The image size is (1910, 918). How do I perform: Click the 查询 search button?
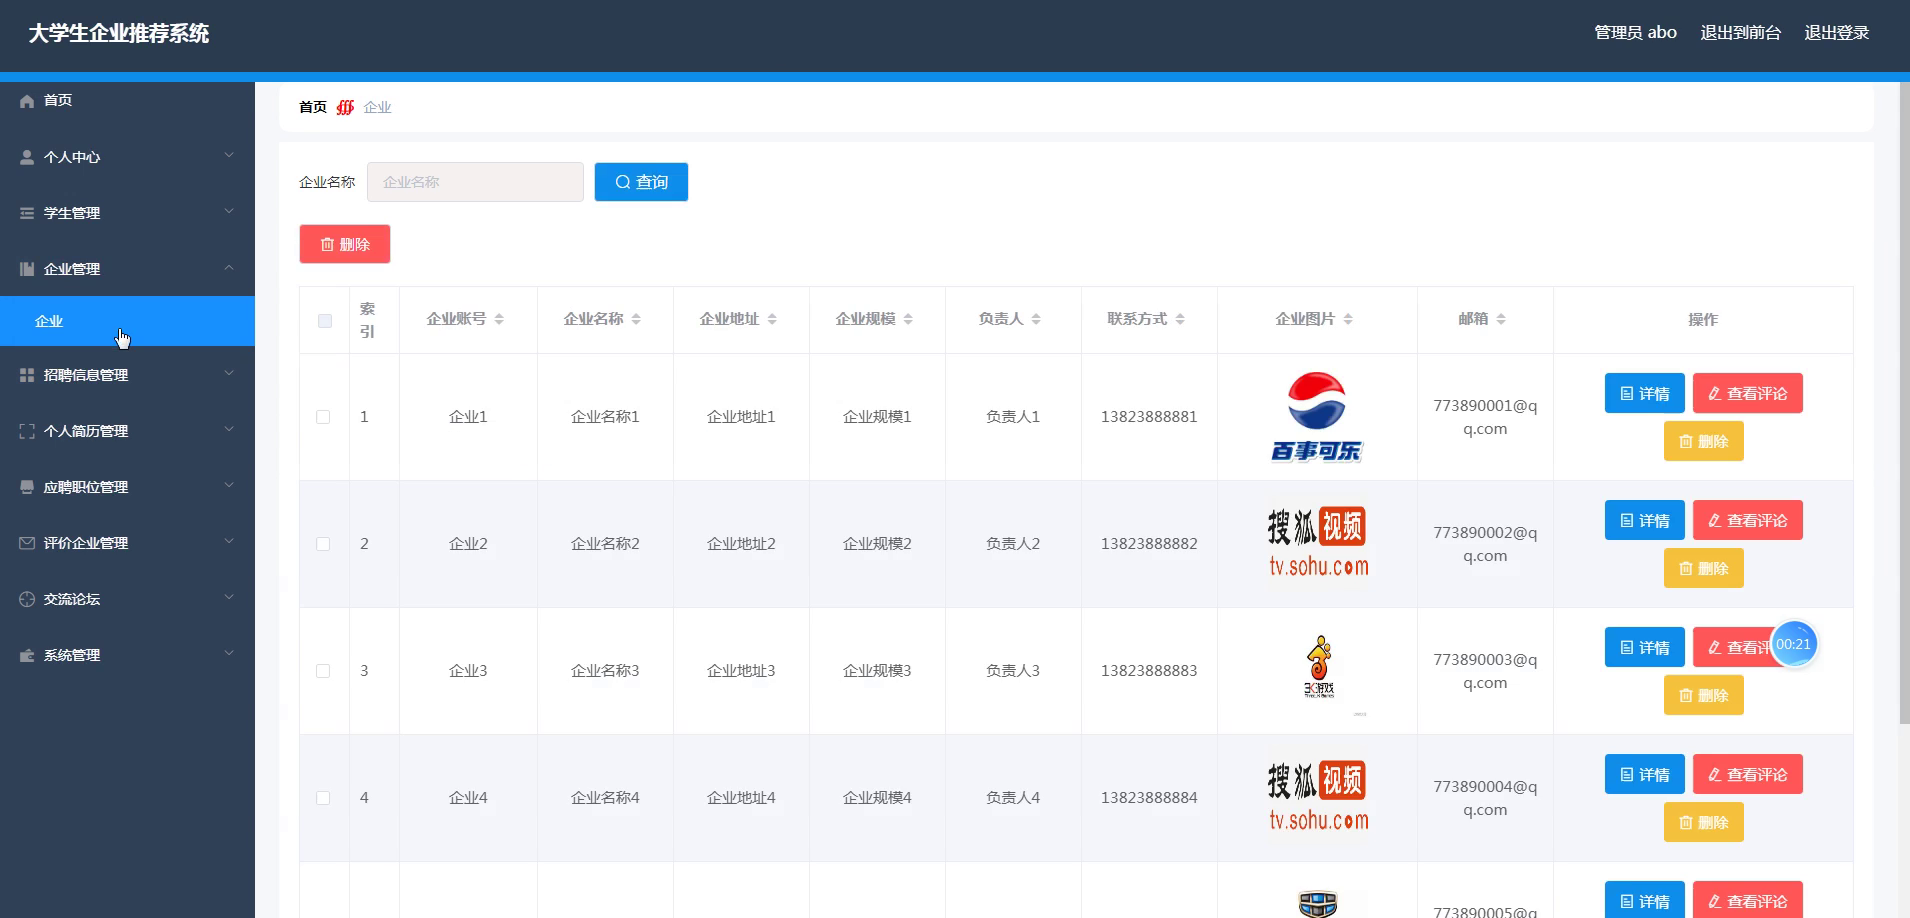[641, 182]
